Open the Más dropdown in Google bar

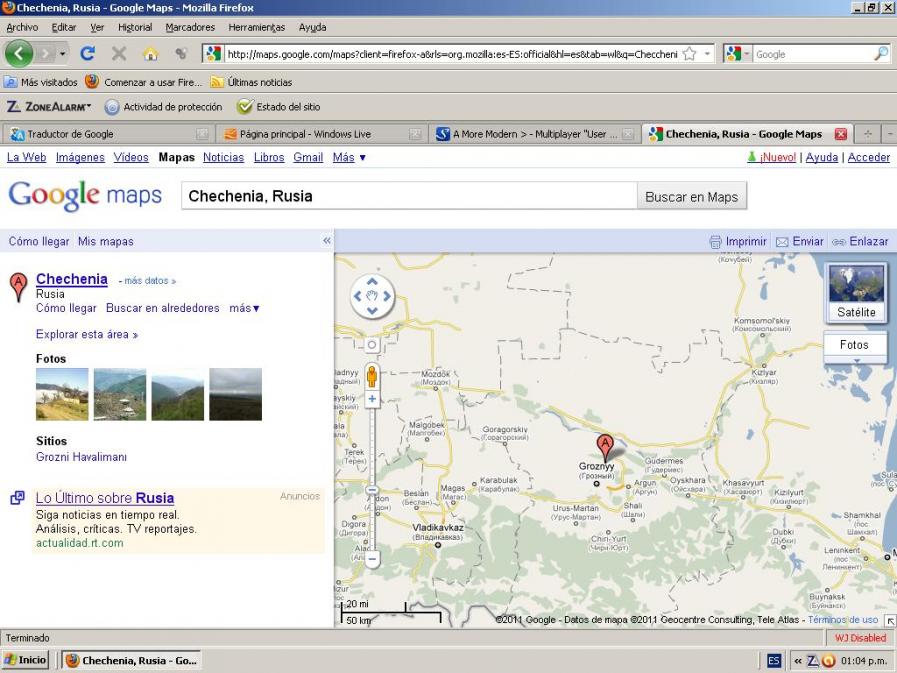tap(349, 158)
